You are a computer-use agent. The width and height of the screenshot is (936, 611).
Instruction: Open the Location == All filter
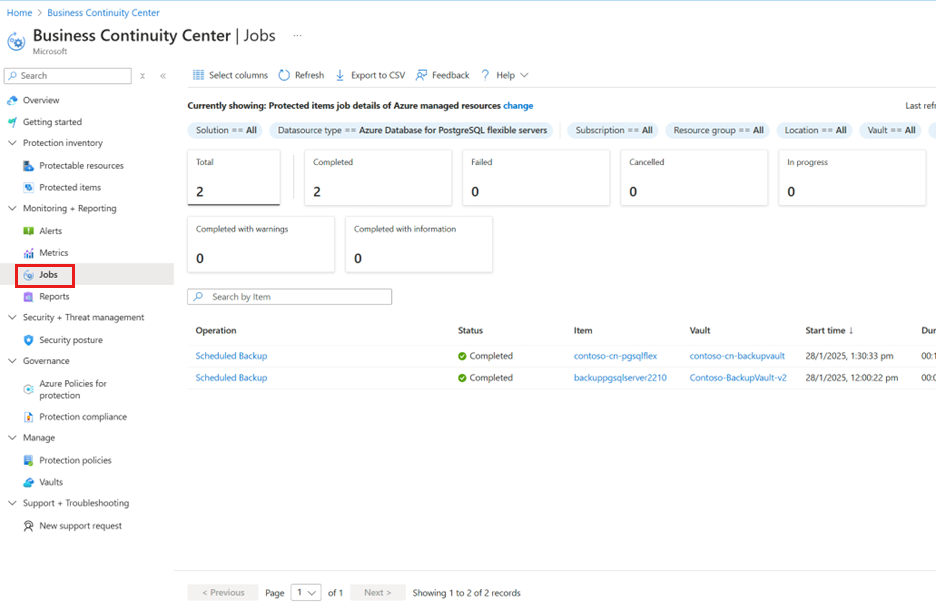tap(815, 130)
